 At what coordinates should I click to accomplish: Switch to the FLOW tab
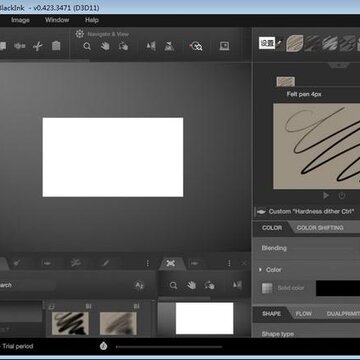tap(304, 314)
